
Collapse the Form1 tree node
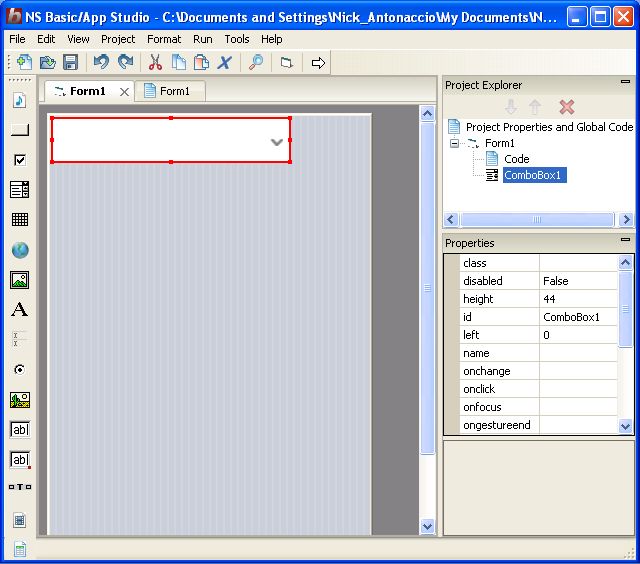pyautogui.click(x=454, y=143)
